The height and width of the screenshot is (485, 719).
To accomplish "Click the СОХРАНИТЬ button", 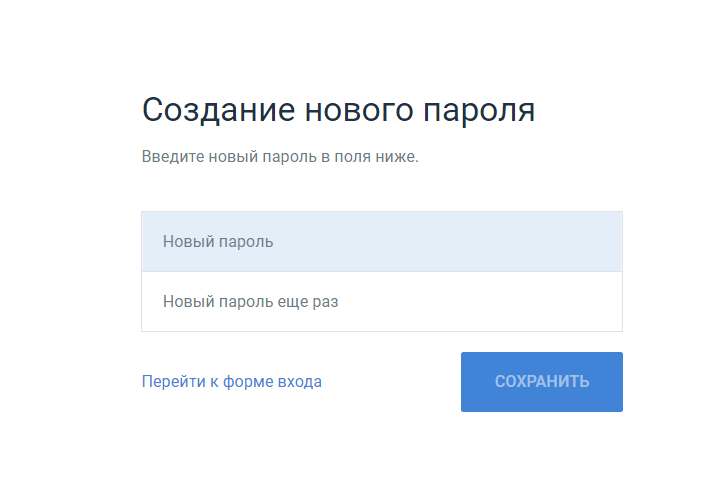I will coord(542,382).
